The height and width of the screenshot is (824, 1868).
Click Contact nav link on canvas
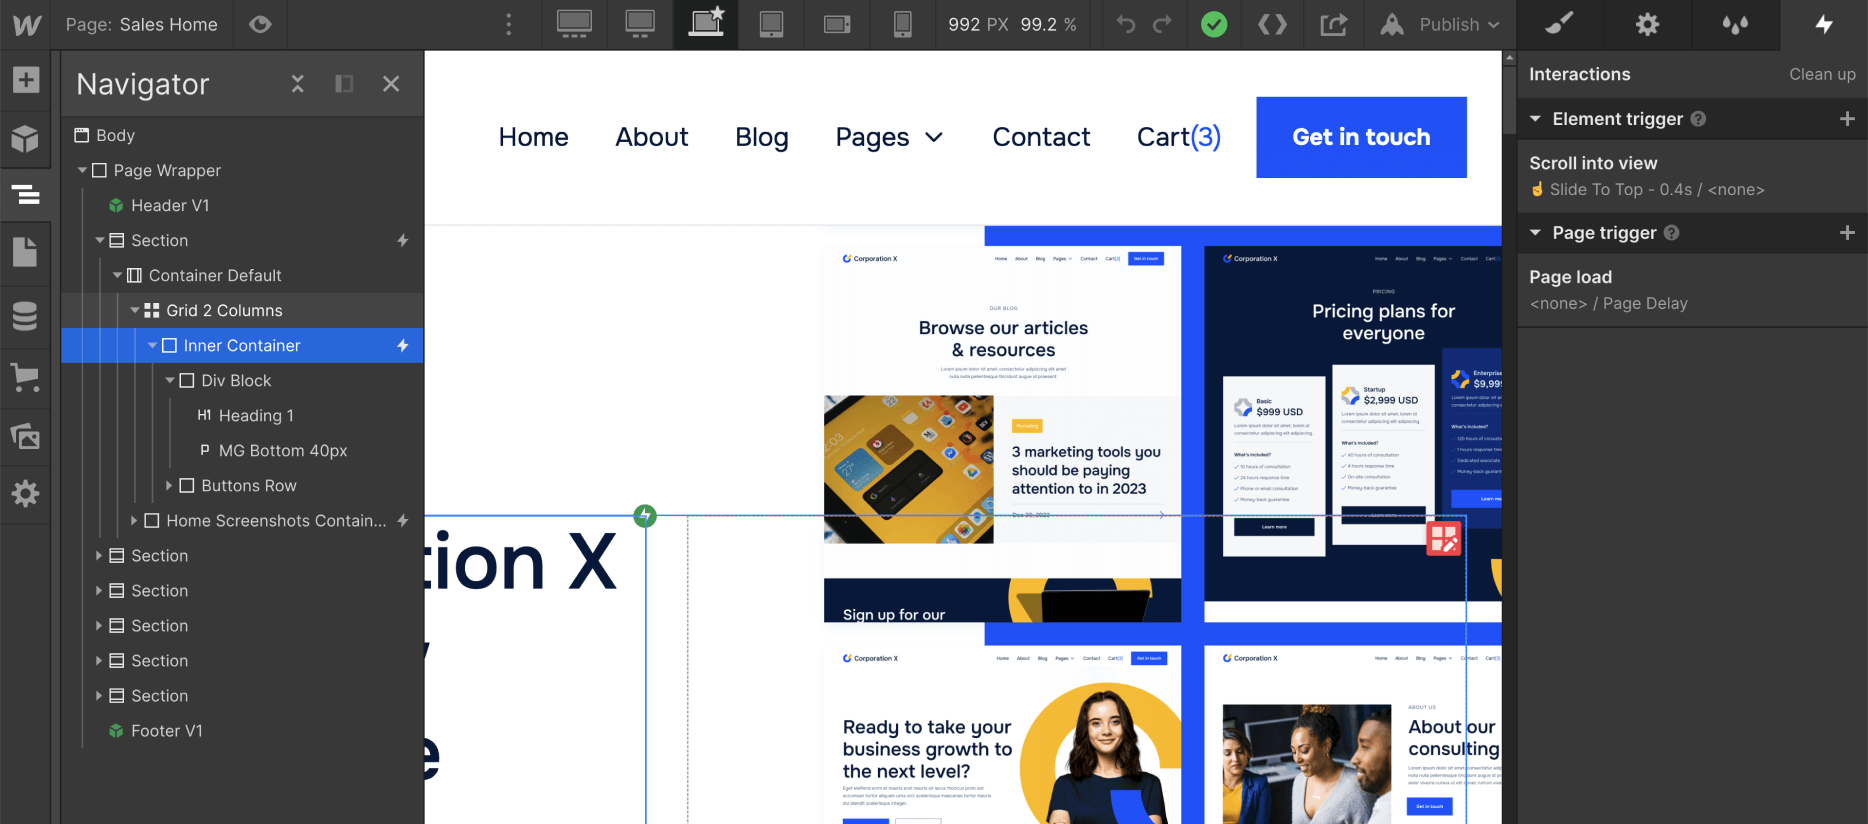(x=1041, y=137)
